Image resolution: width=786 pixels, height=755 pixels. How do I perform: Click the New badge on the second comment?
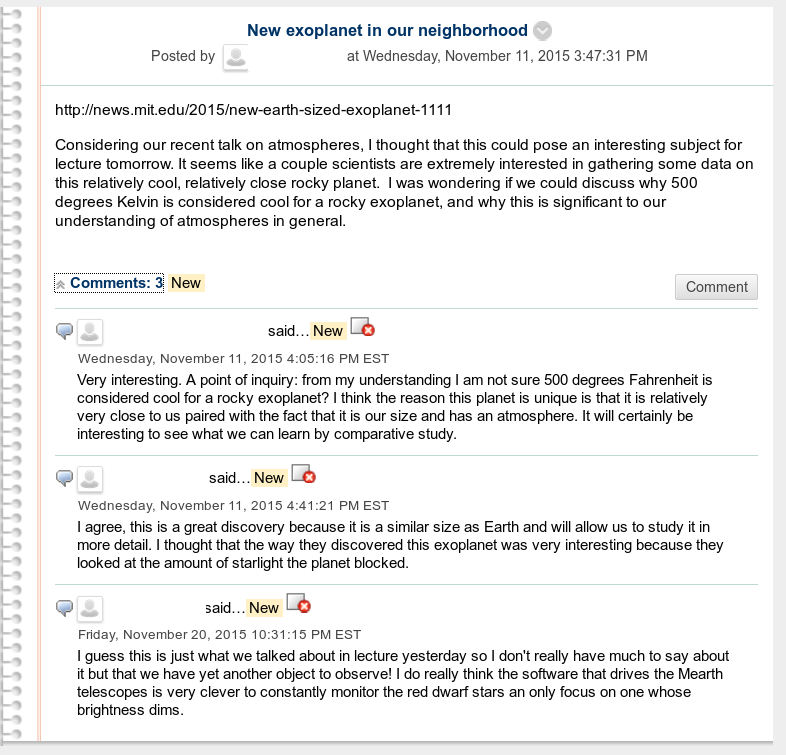click(269, 478)
